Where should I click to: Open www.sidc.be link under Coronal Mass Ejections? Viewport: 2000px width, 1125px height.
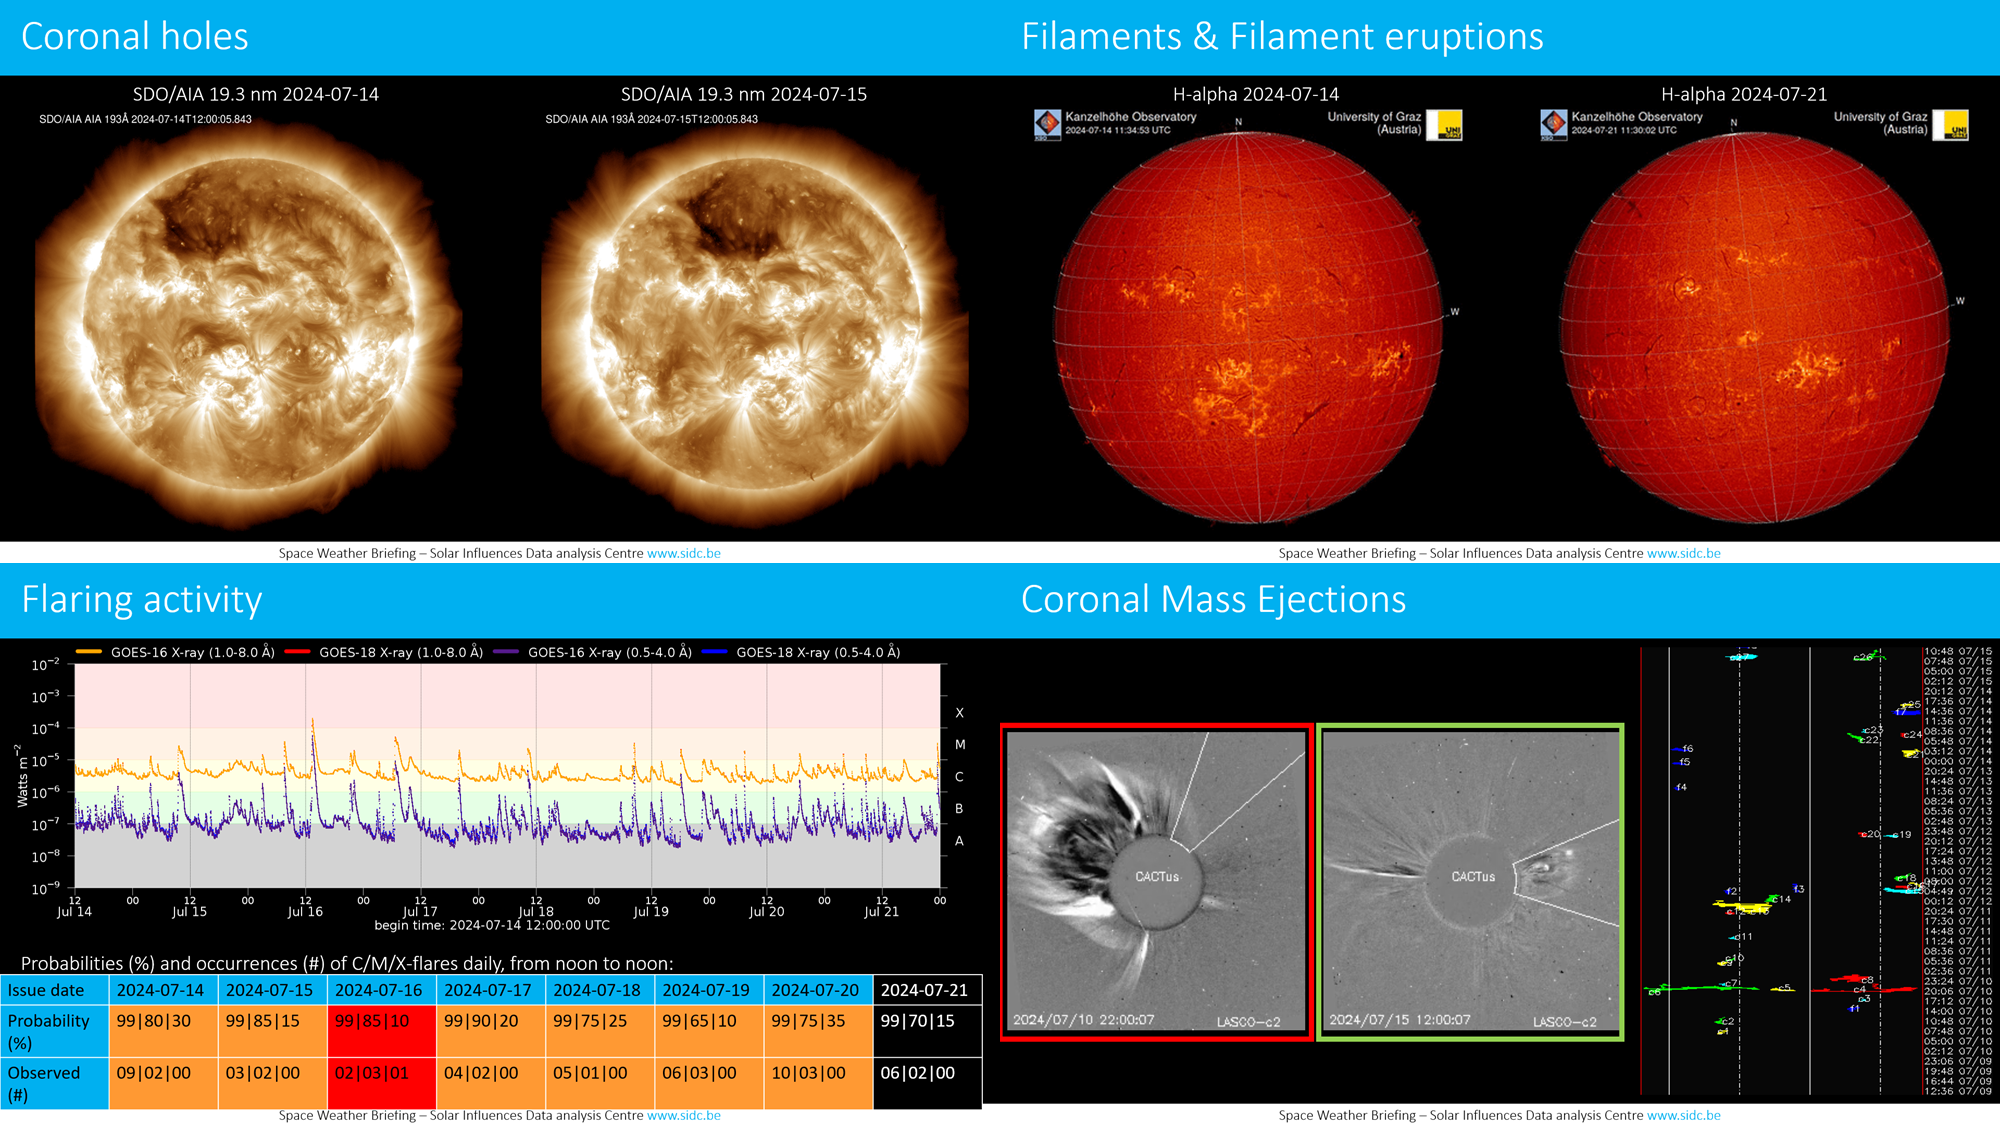point(1683,1115)
